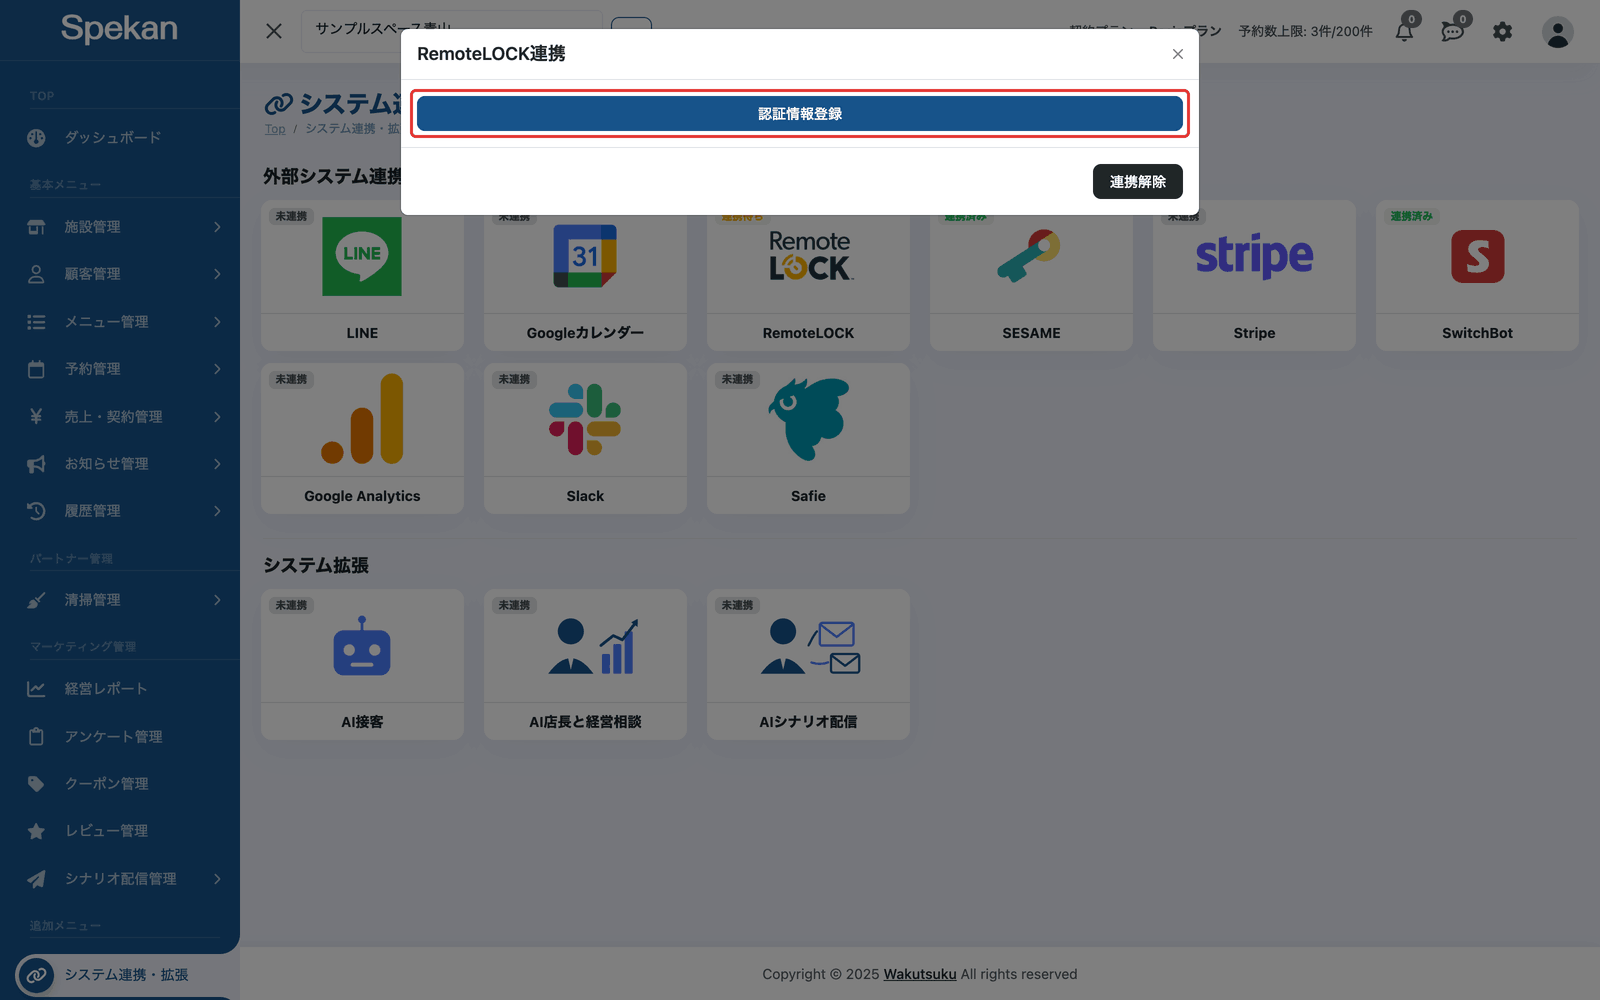
Task: Open the Google Analytics integration card
Action: (362, 438)
